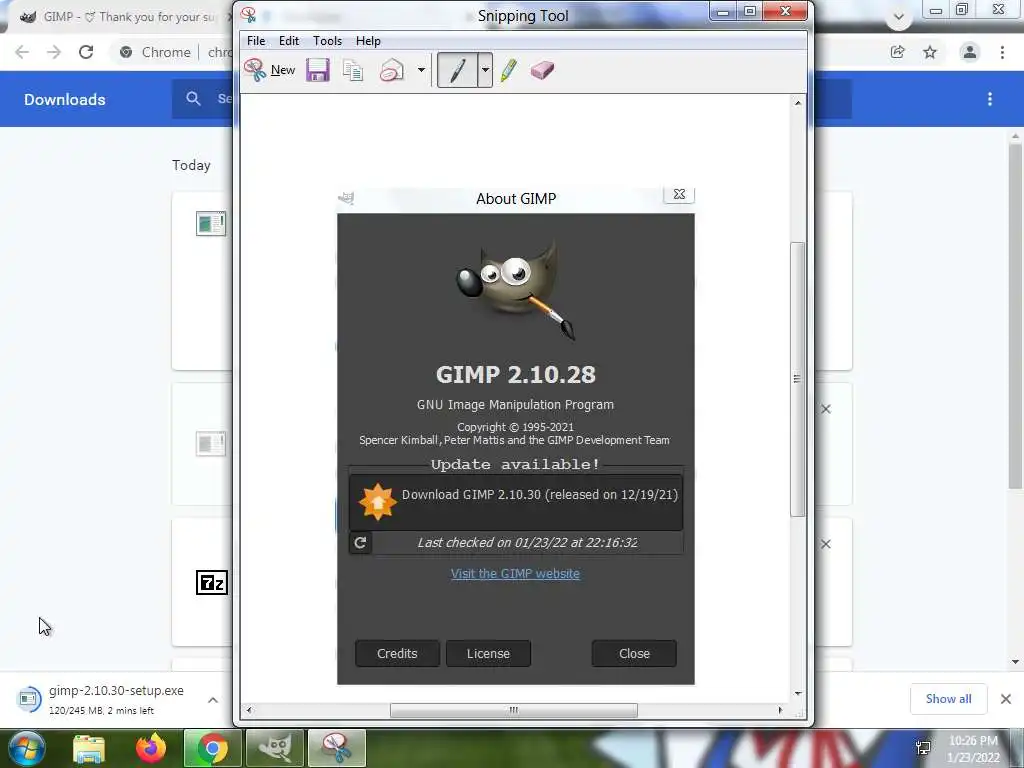The height and width of the screenshot is (768, 1024).
Task: Click Snipping Tool horizontal scrollbar thumb
Action: coord(513,710)
